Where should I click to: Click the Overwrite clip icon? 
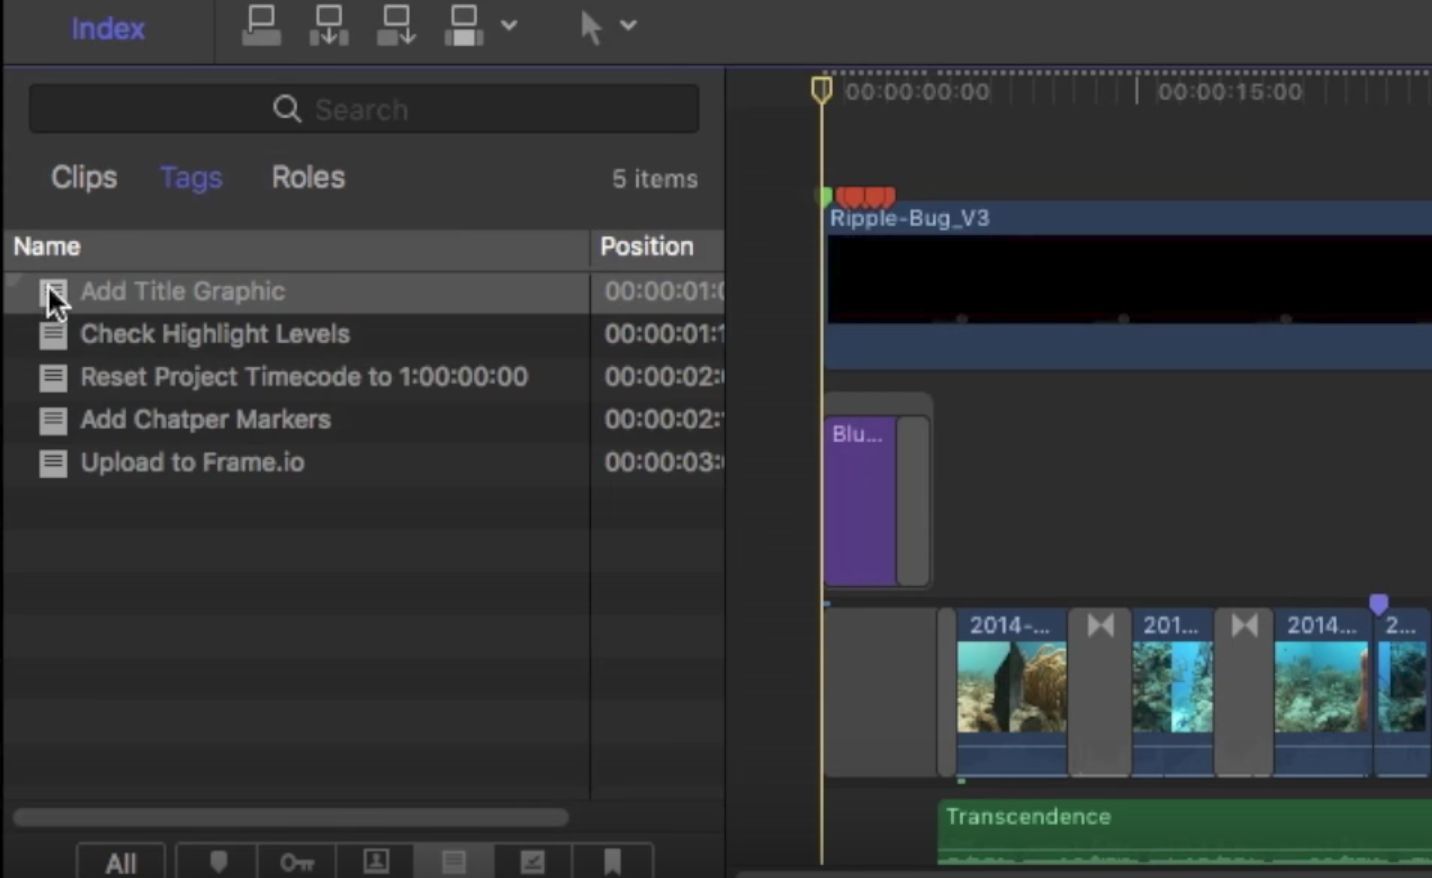click(x=463, y=26)
